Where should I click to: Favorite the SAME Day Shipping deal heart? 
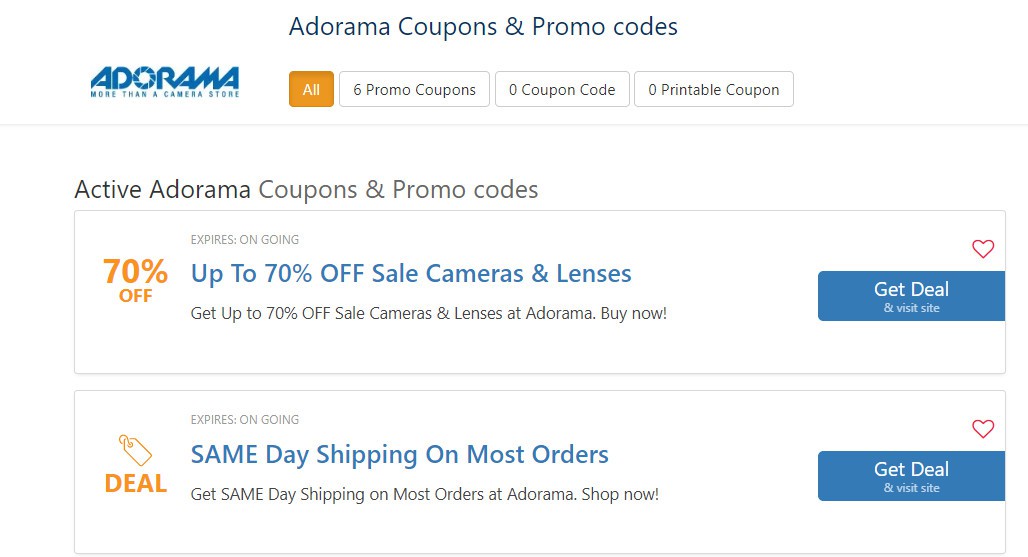[983, 429]
